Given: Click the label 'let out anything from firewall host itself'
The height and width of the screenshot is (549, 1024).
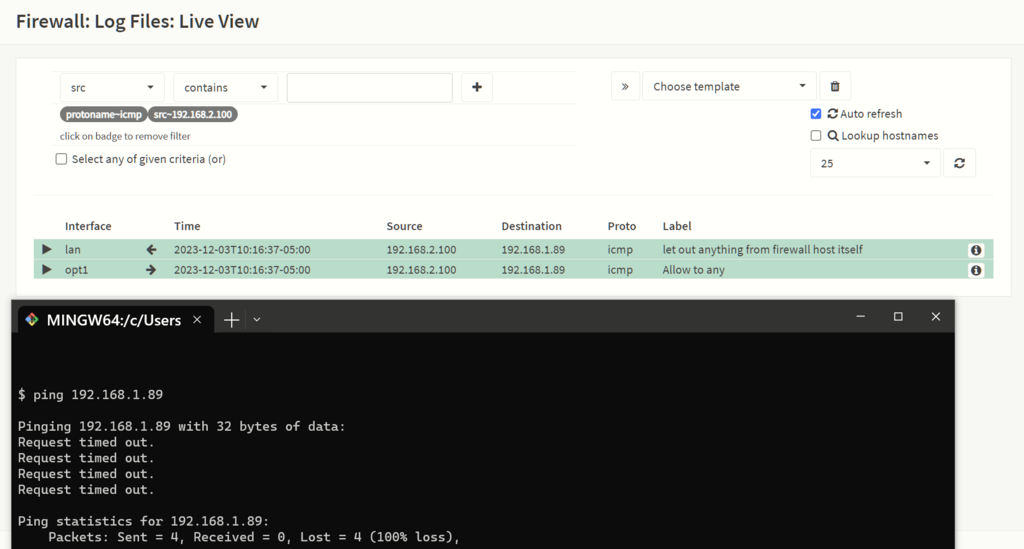Looking at the screenshot, I should pyautogui.click(x=762, y=249).
